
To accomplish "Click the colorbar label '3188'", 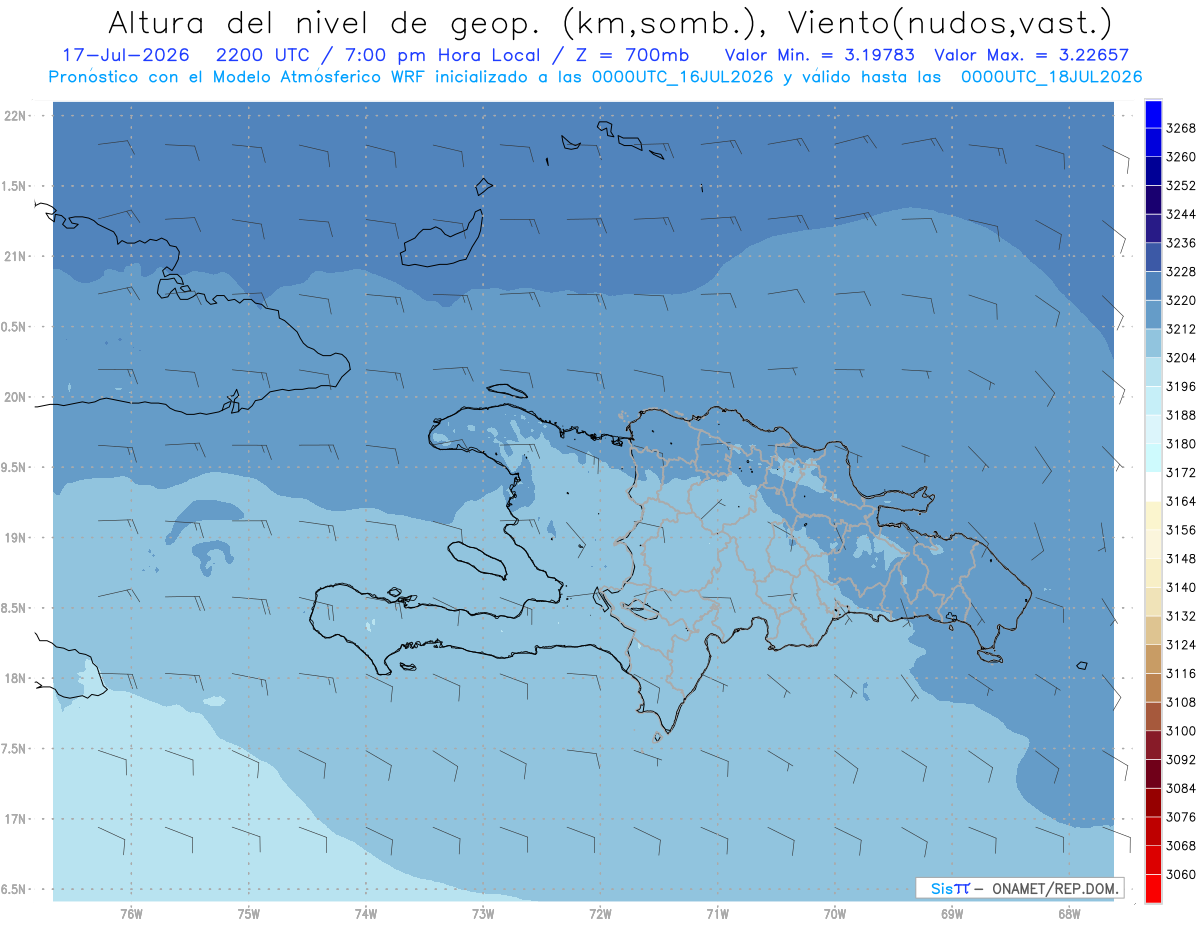I will 1180,415.
